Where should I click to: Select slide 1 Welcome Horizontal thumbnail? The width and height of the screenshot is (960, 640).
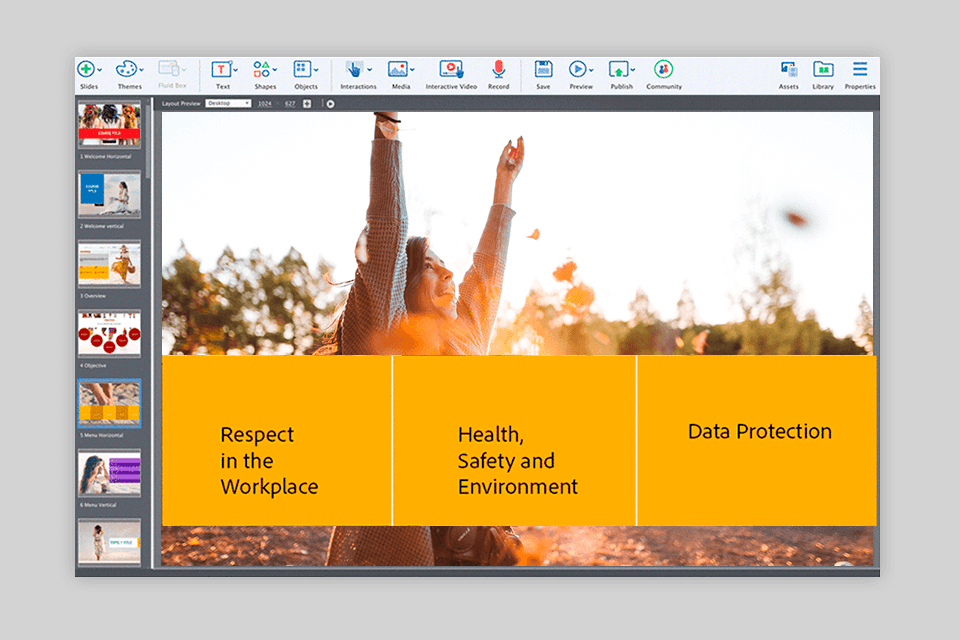point(110,124)
